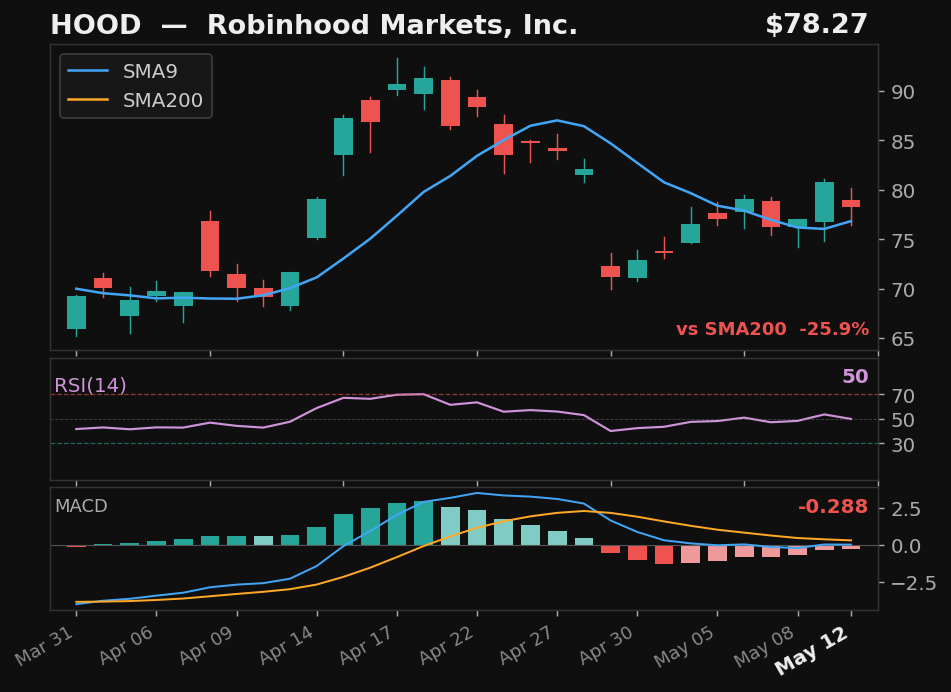Click the RSI 30 axis label
The height and width of the screenshot is (692, 951).
[x=902, y=445]
